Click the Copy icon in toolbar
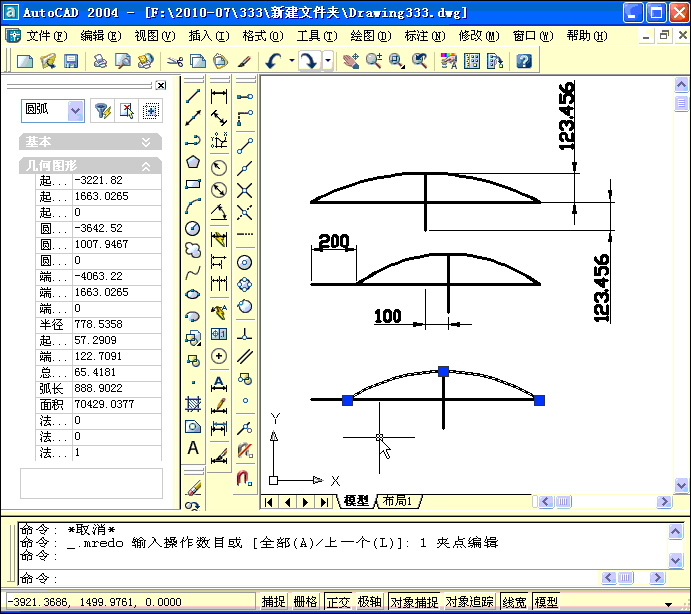 (x=197, y=61)
